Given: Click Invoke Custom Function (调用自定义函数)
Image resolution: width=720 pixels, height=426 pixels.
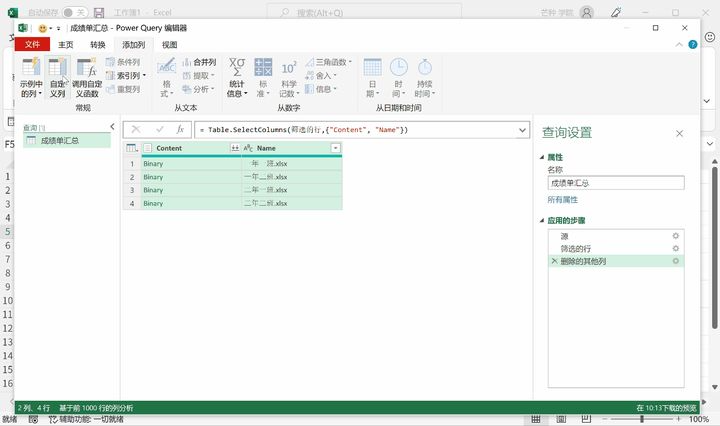Looking at the screenshot, I should click(87, 77).
